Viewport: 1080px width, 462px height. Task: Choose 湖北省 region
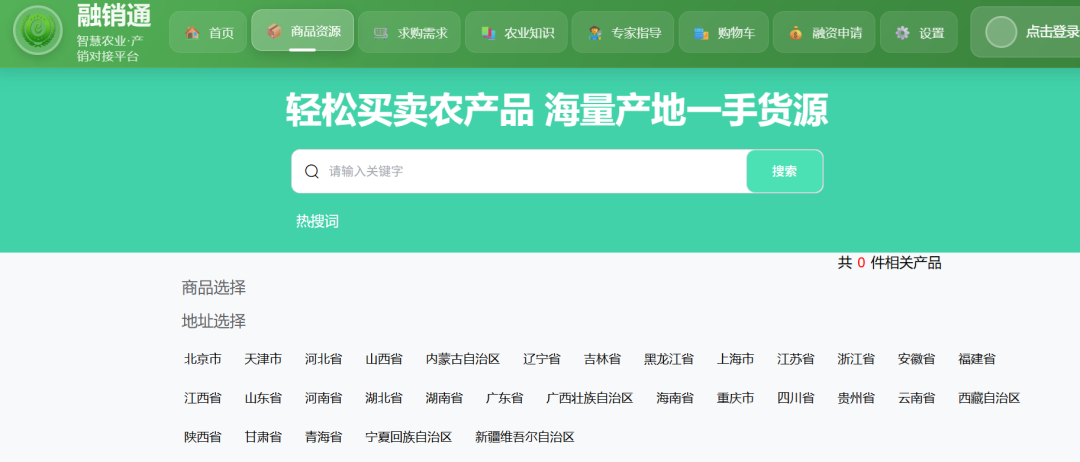384,398
